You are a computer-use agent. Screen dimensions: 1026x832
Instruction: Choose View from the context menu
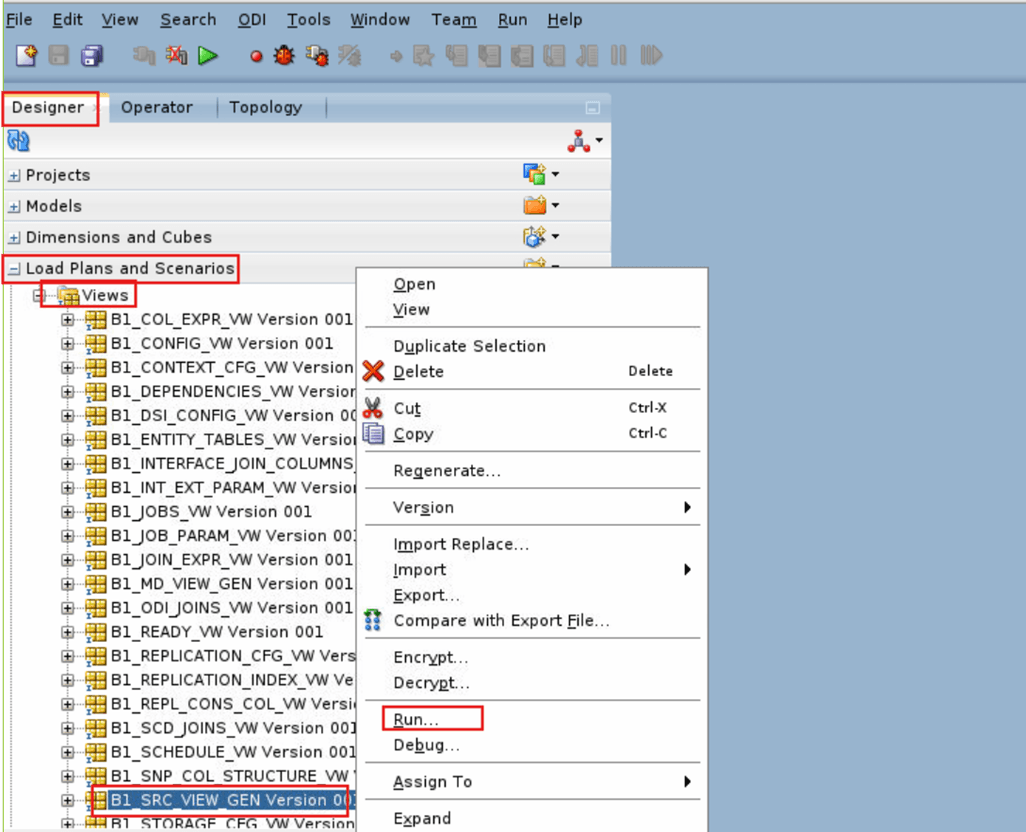point(411,309)
